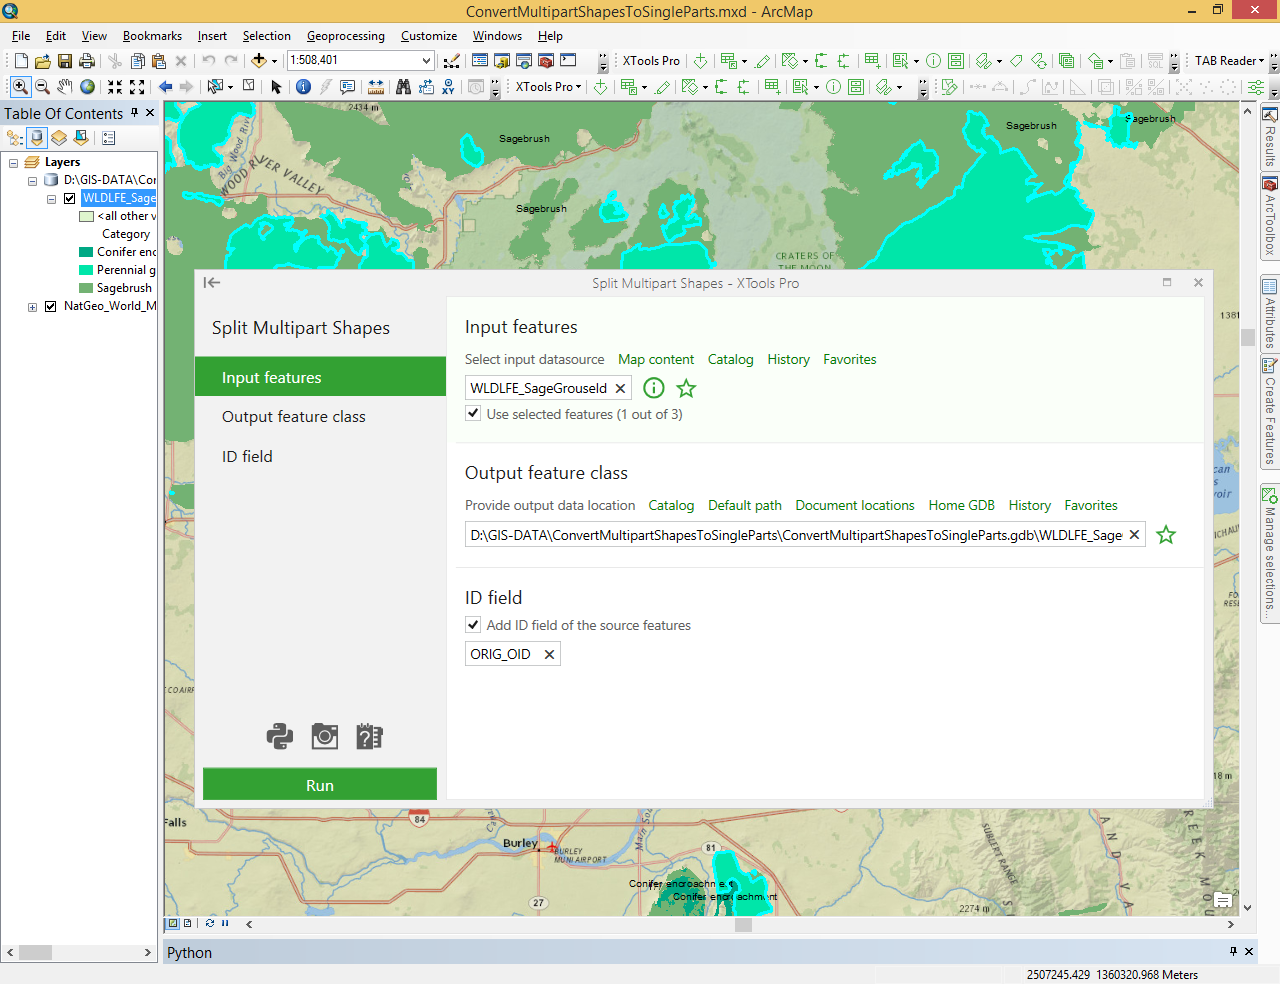Collapse the dialog sidebar arrow icon

click(212, 283)
